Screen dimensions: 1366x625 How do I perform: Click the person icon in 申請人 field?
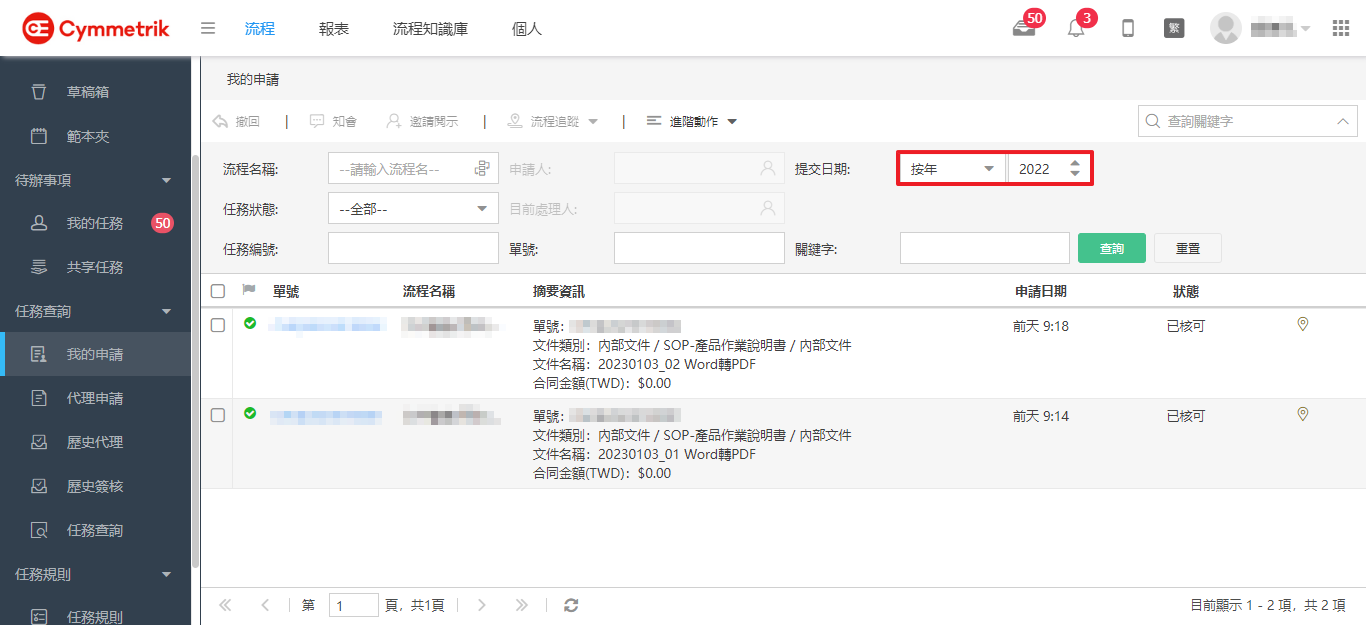pos(768,168)
